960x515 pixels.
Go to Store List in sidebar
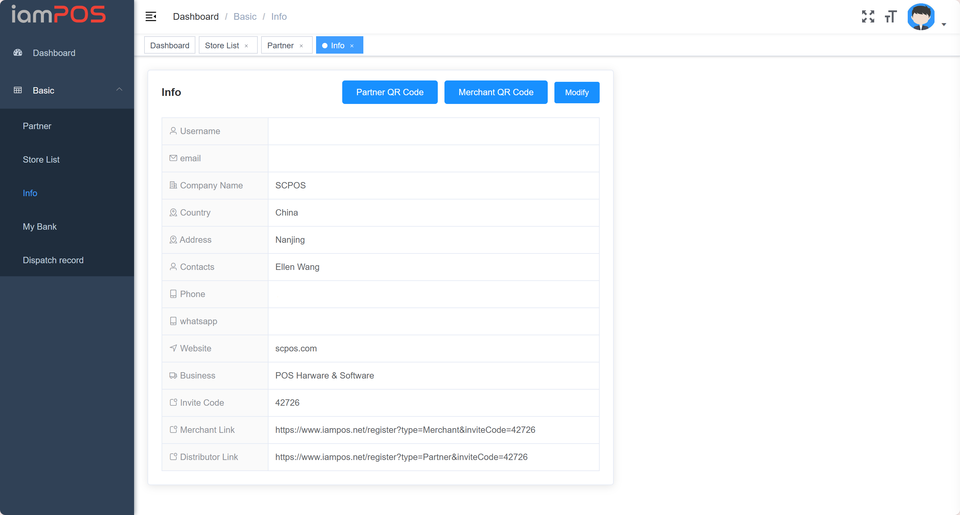[41, 160]
